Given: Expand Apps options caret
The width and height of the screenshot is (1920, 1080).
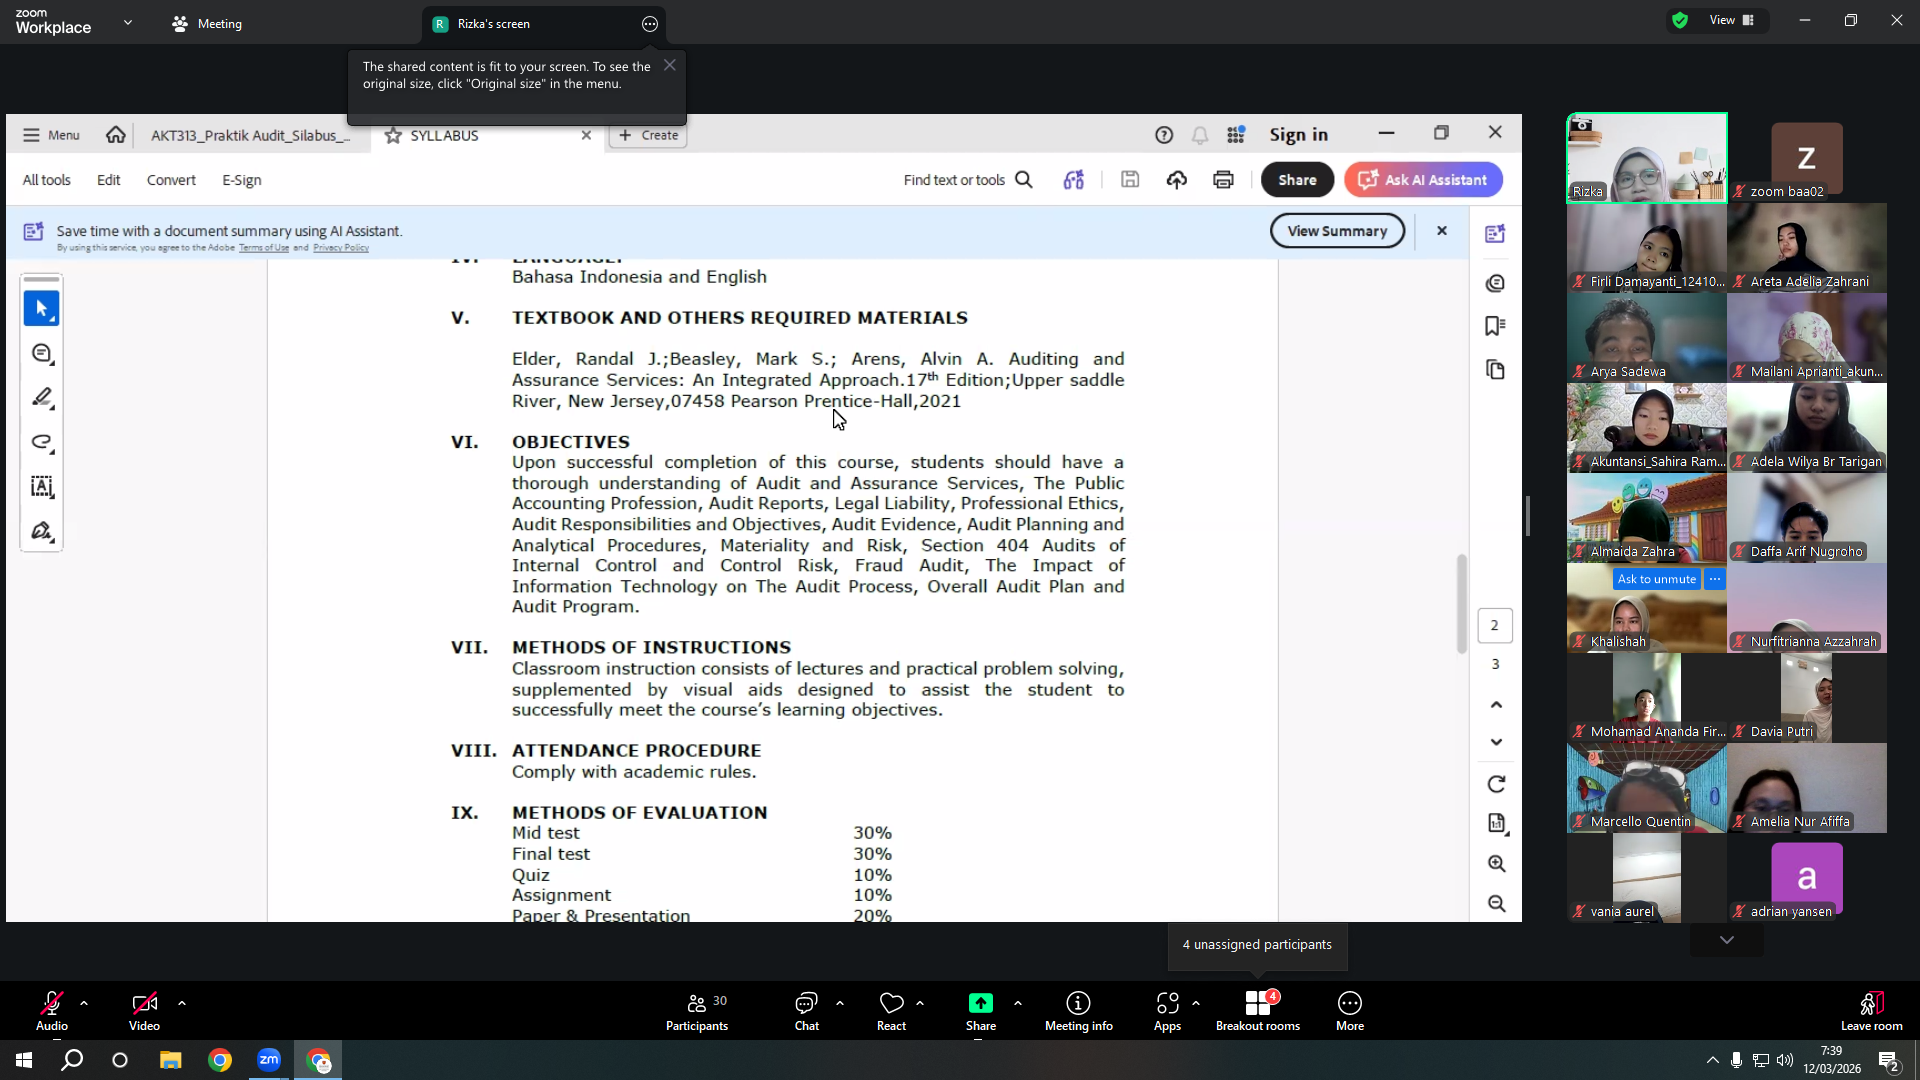Looking at the screenshot, I should coord(1196,1003).
